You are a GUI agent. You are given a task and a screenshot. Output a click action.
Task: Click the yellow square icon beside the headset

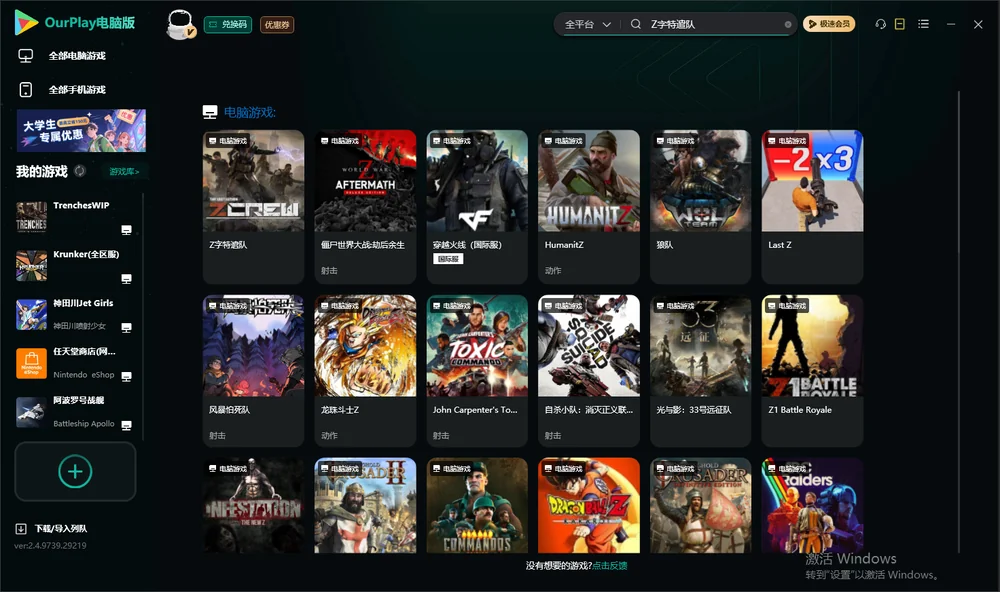(x=900, y=24)
